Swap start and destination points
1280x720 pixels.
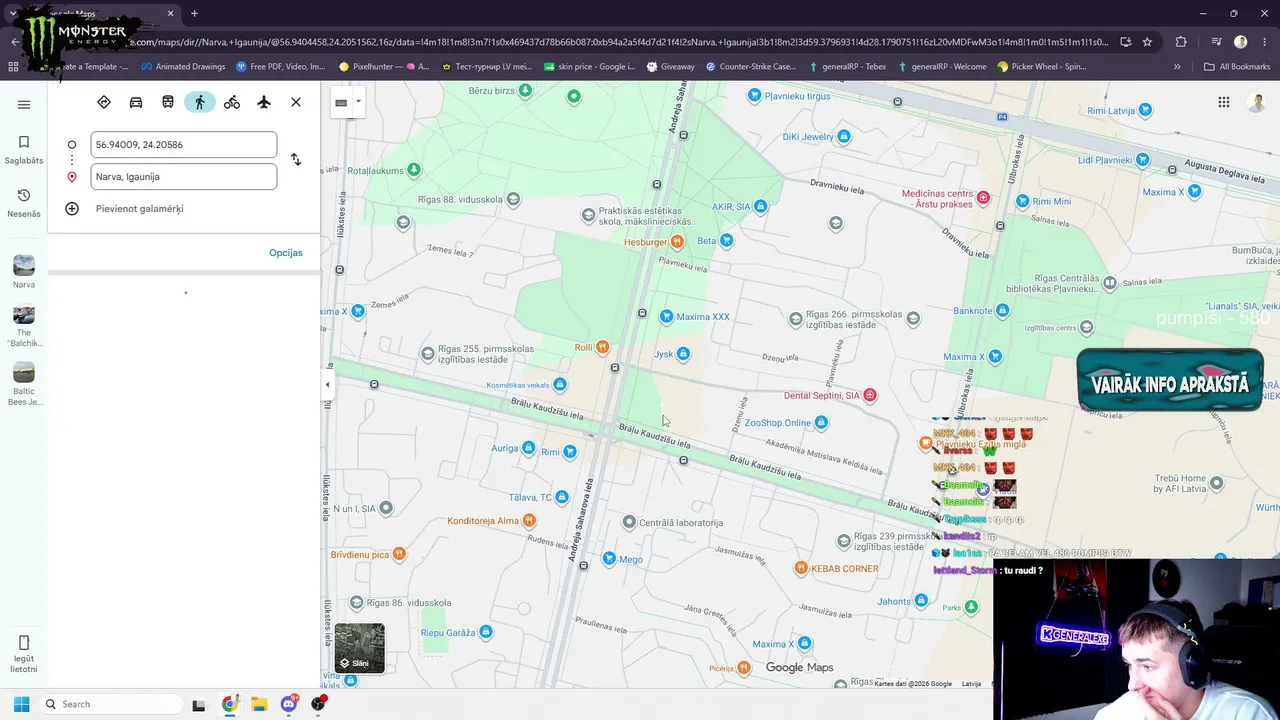[x=296, y=159]
